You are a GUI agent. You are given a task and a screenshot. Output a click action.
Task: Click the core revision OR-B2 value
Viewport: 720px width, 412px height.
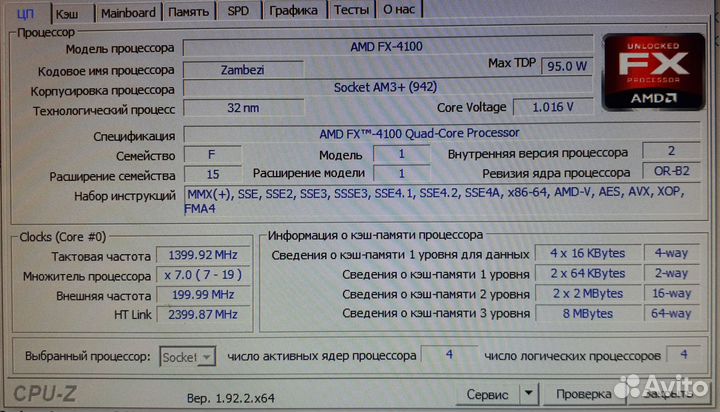point(671,171)
